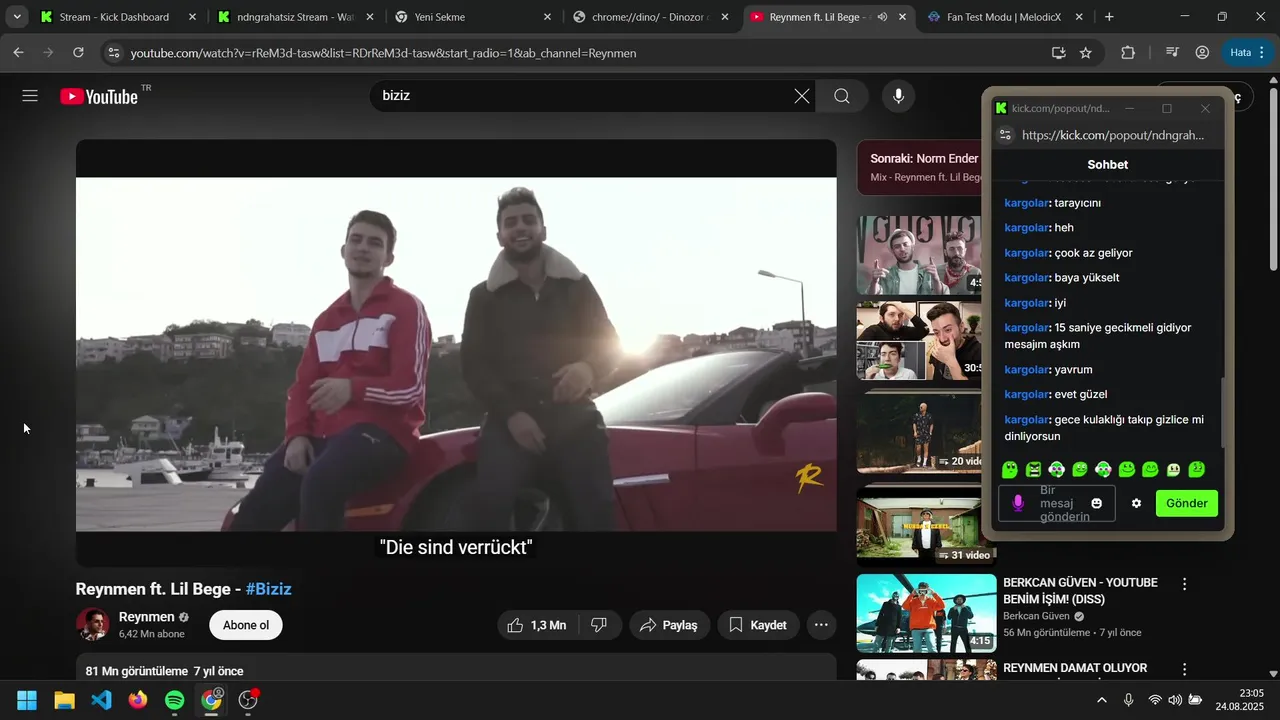Switch to Yeni Sekme tab
The width and height of the screenshot is (1280, 720).
[474, 17]
